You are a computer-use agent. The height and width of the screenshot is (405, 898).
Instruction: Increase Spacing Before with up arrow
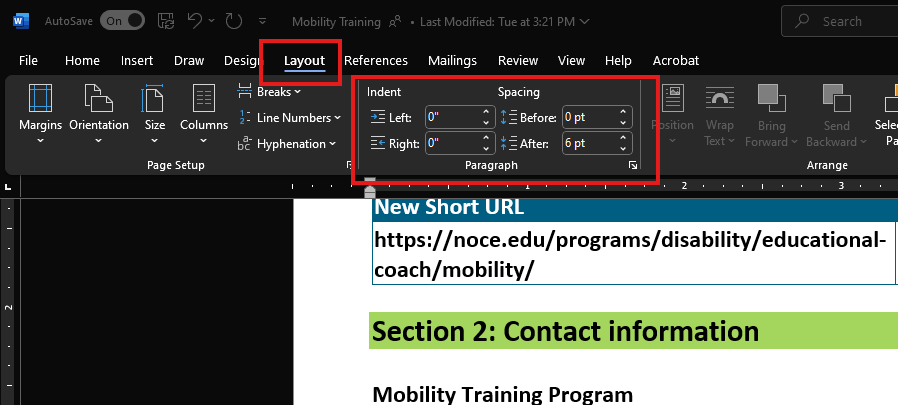624,112
